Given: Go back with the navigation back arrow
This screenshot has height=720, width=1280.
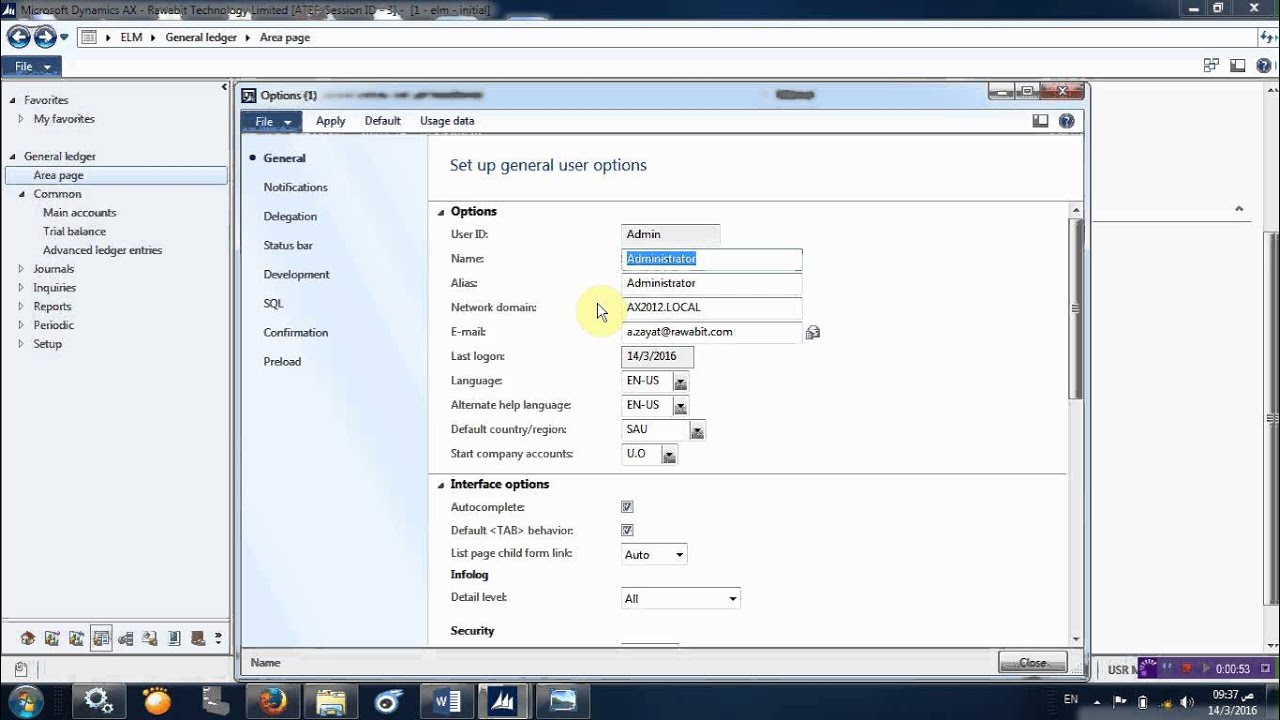Looking at the screenshot, I should pyautogui.click(x=18, y=37).
